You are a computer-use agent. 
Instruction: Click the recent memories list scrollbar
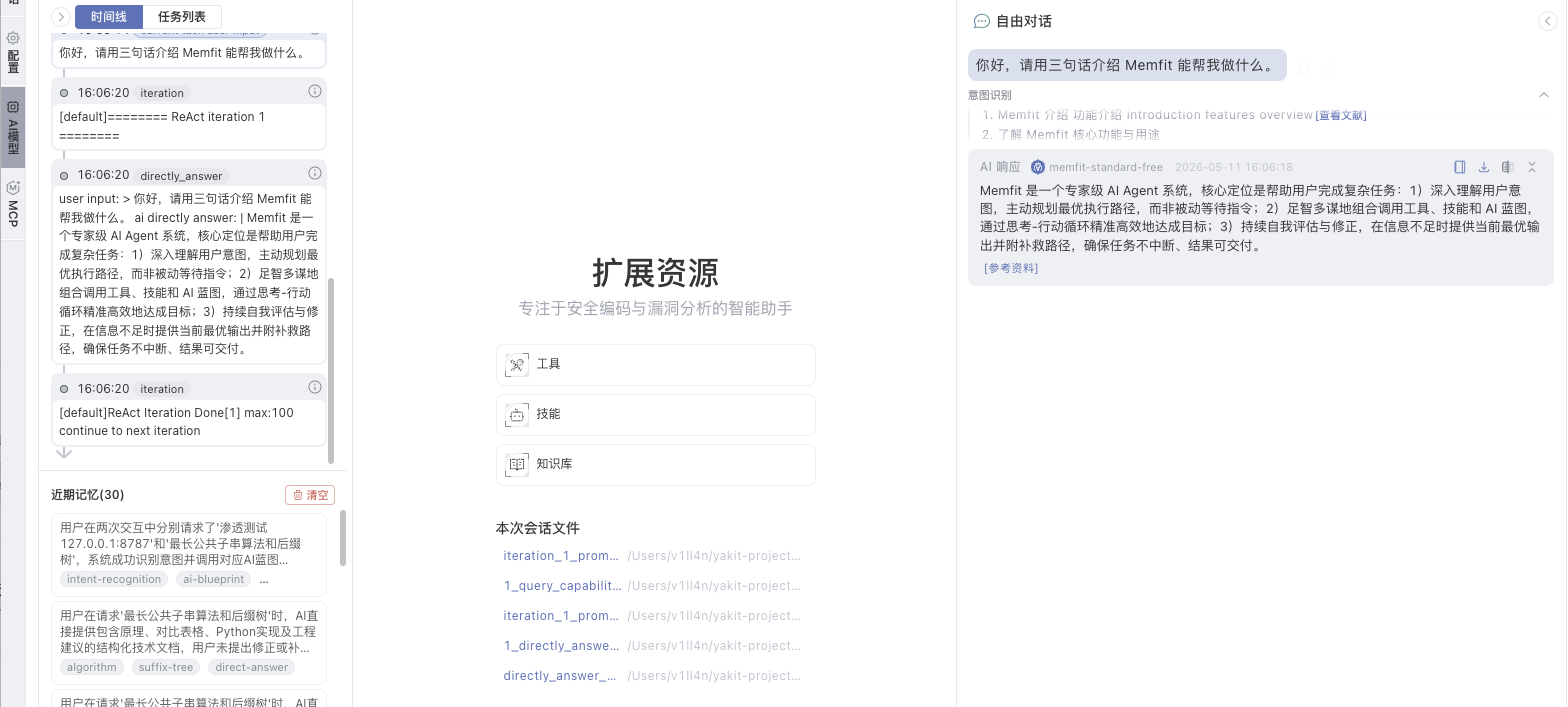coord(344,538)
